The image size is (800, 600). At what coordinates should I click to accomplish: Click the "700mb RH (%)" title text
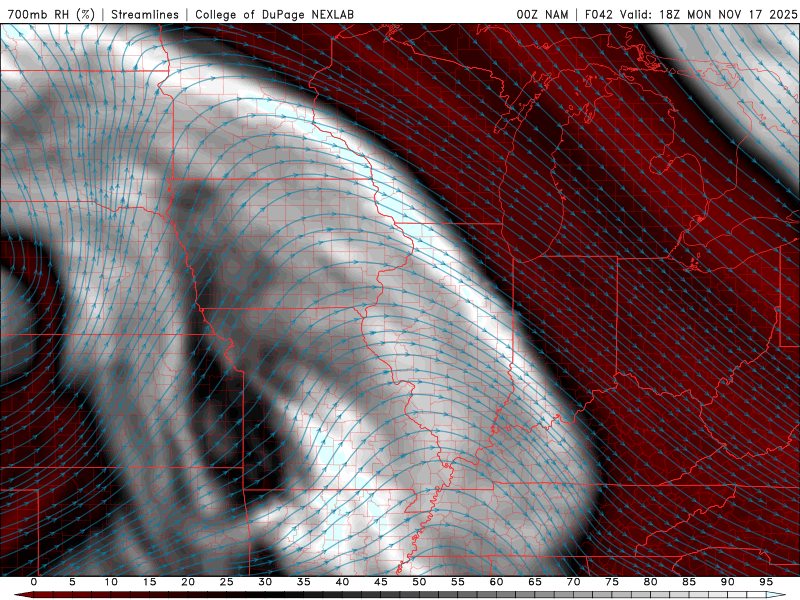(51, 14)
